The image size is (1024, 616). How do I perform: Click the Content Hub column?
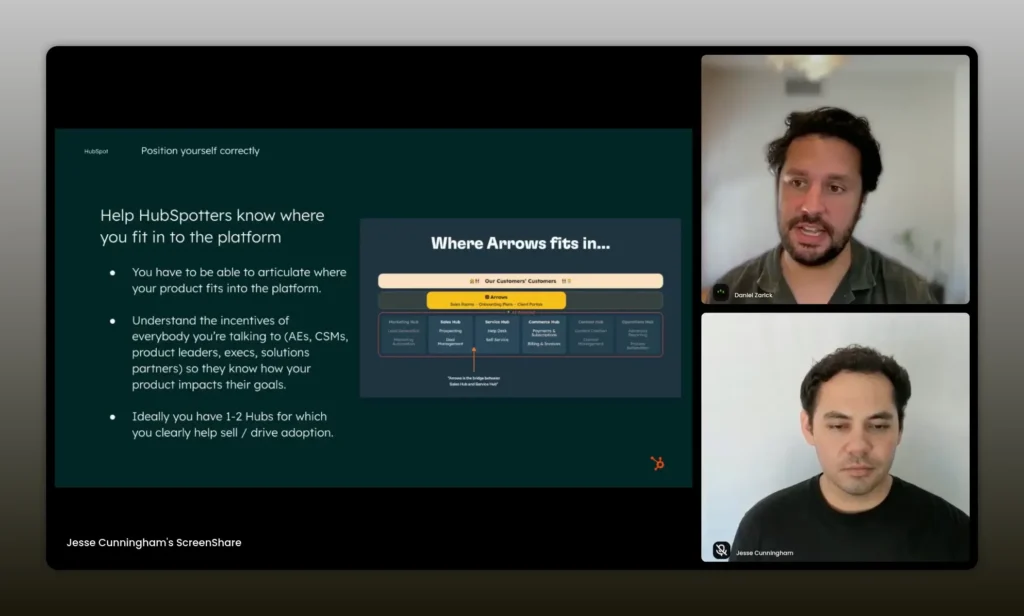click(591, 333)
